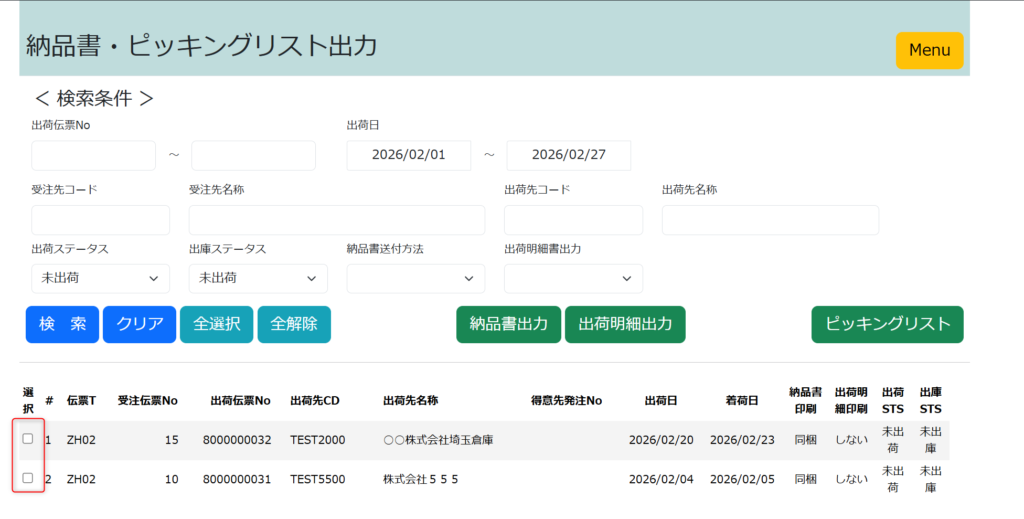Viewport: 1024px width, 519px height.
Task: Click the 納品書出力 output button
Action: tap(509, 324)
